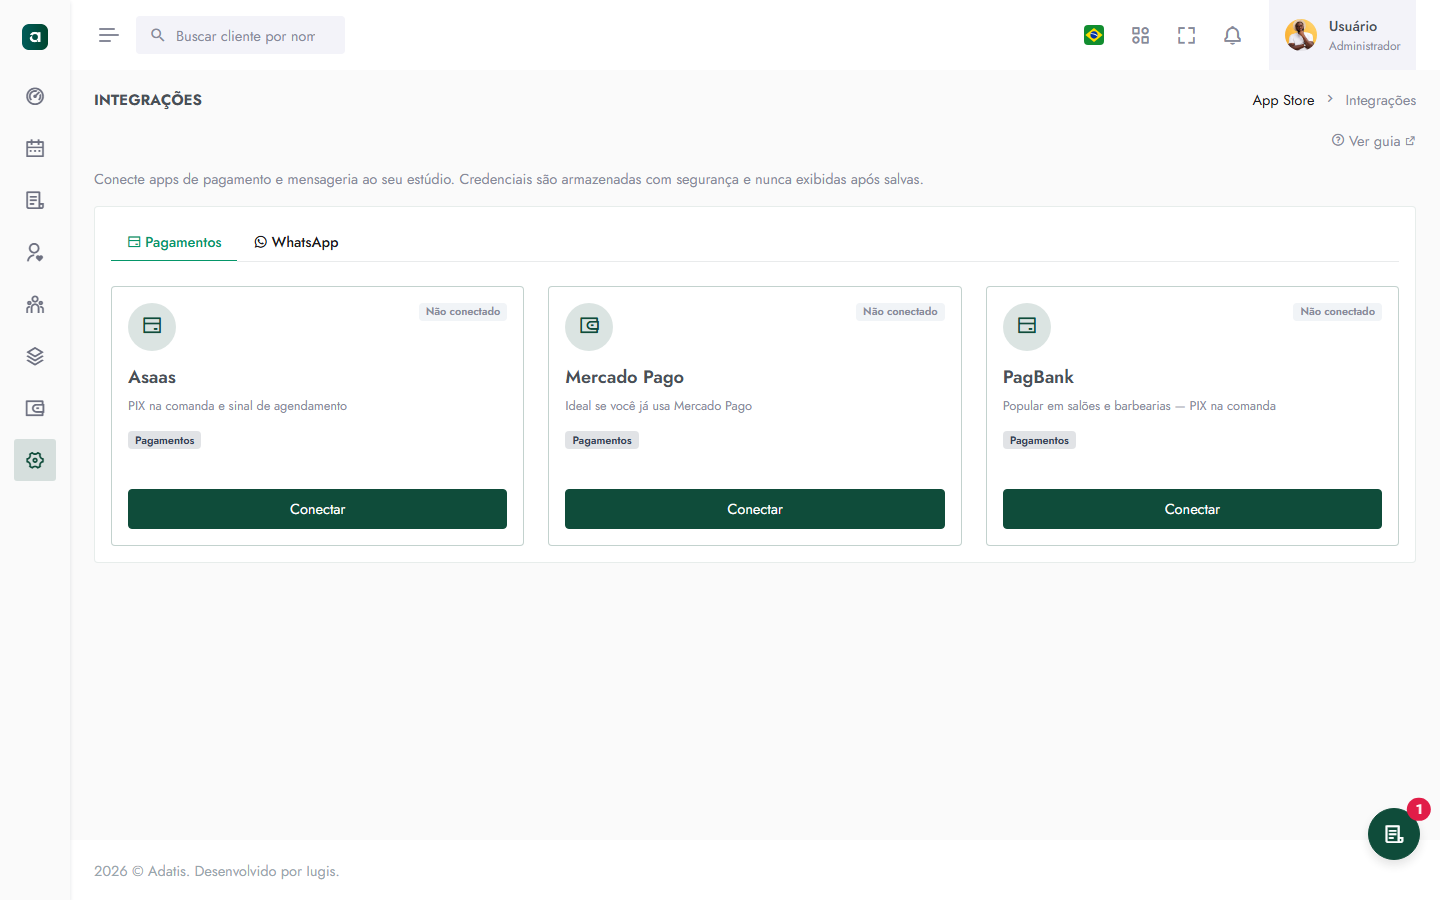Click the INTEGRAÇÕES page heading
This screenshot has width=1440, height=900.
(x=148, y=99)
